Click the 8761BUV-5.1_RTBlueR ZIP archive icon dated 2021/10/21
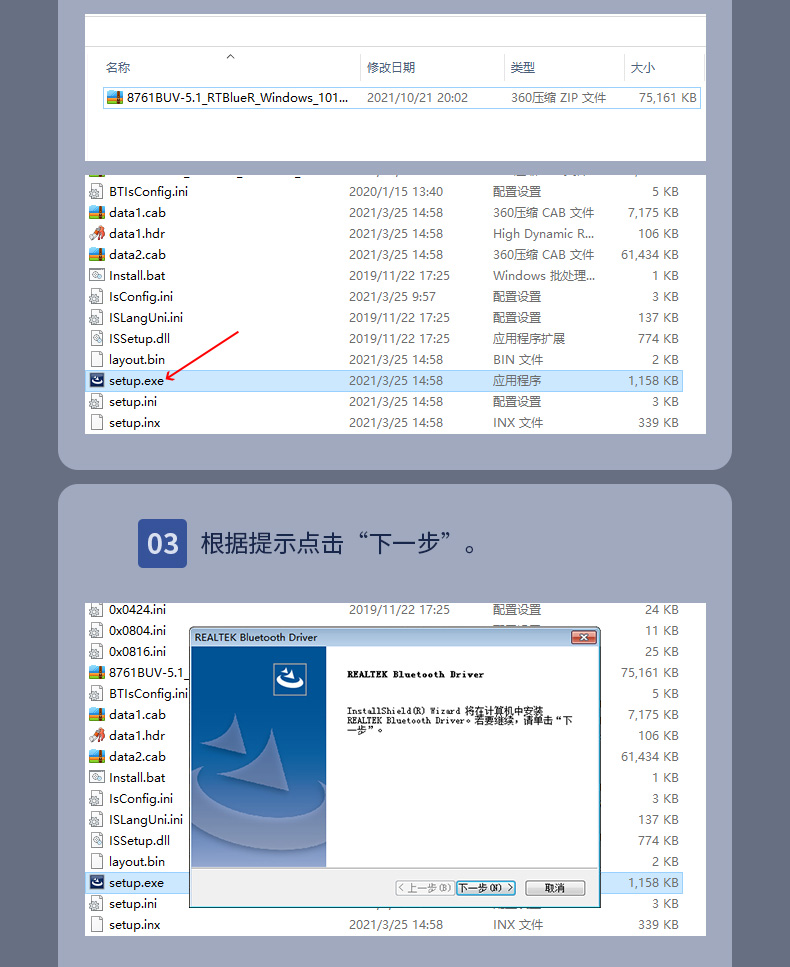This screenshot has width=790, height=967. [115, 97]
